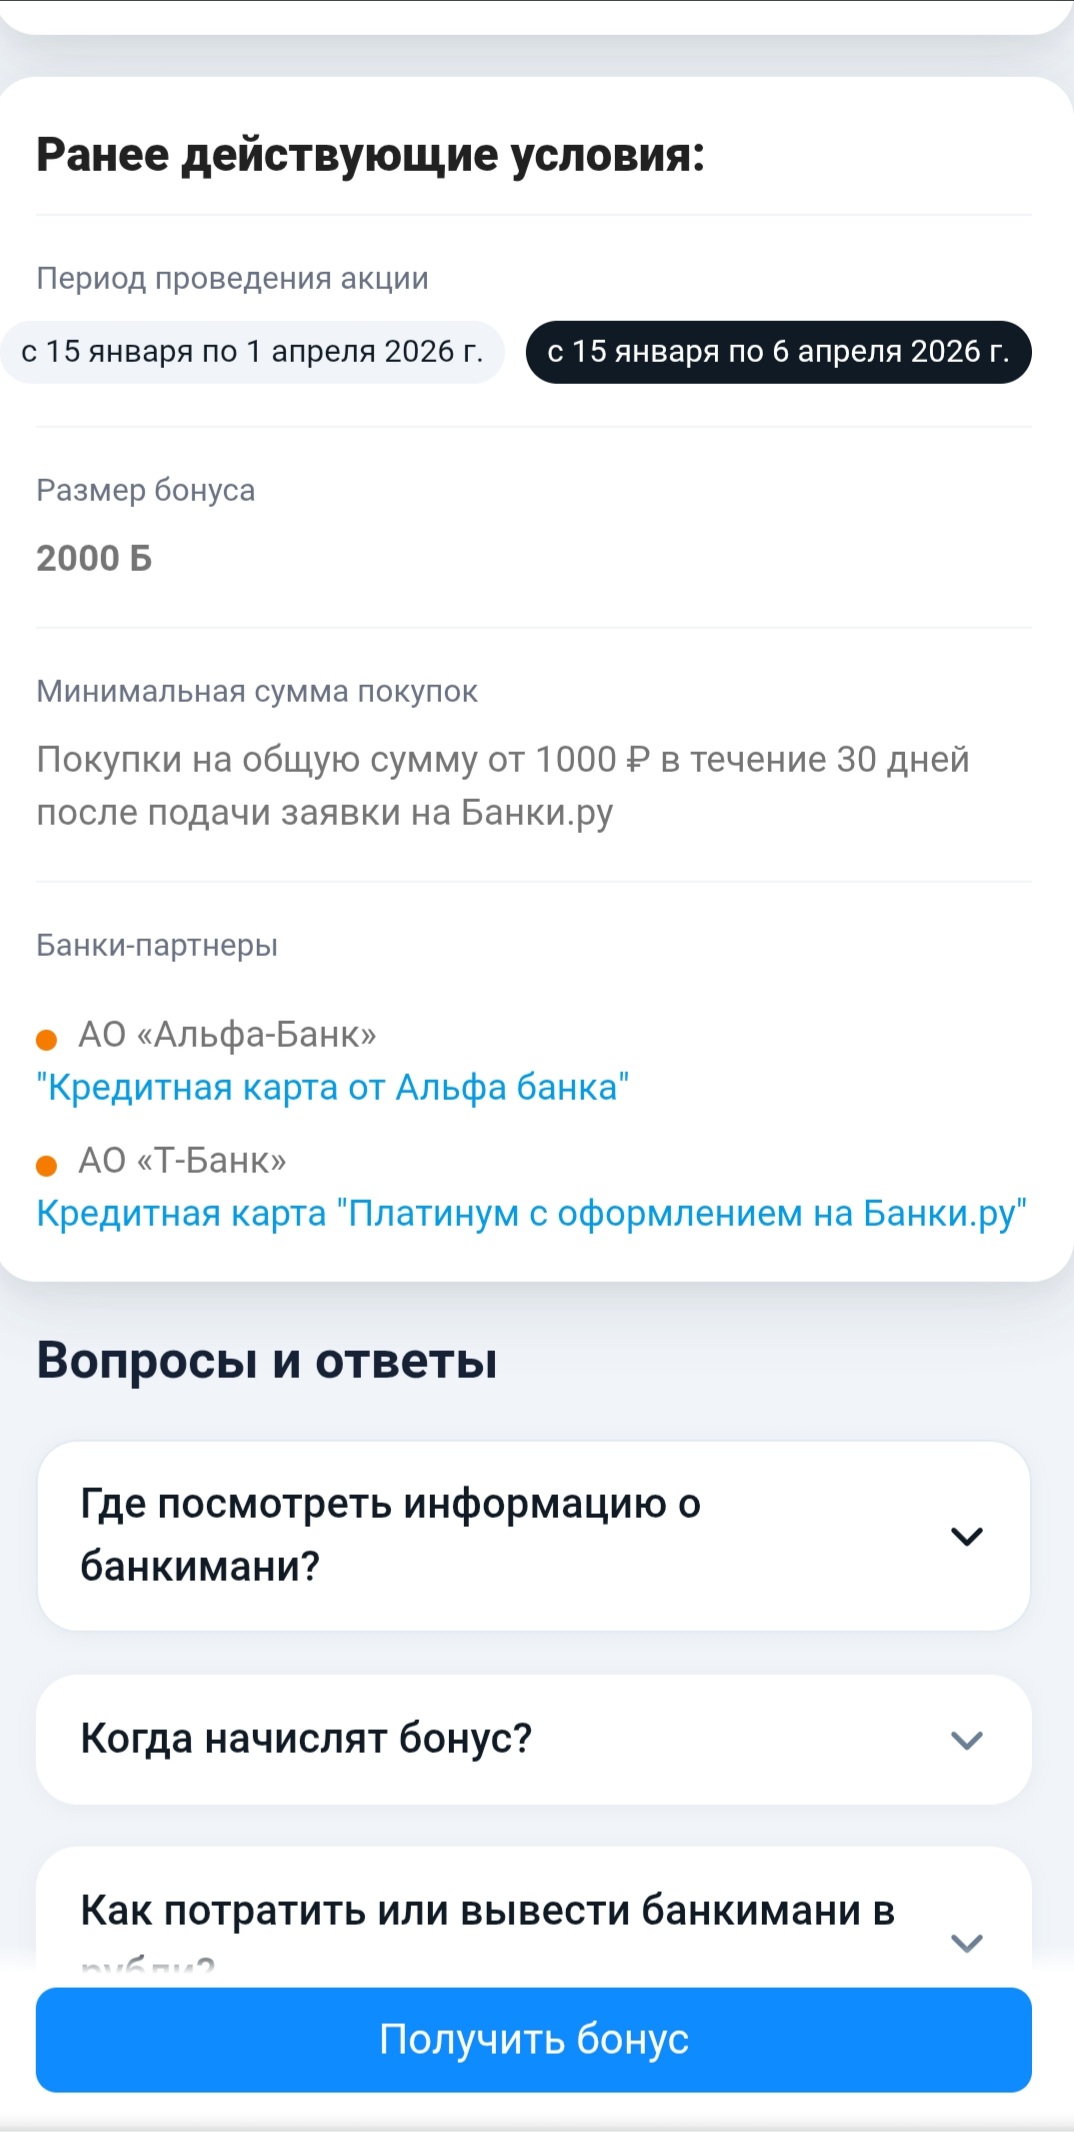Select the period "с 15 января по 6 апреля 2026 г."
1074x2140 pixels.
pos(778,352)
